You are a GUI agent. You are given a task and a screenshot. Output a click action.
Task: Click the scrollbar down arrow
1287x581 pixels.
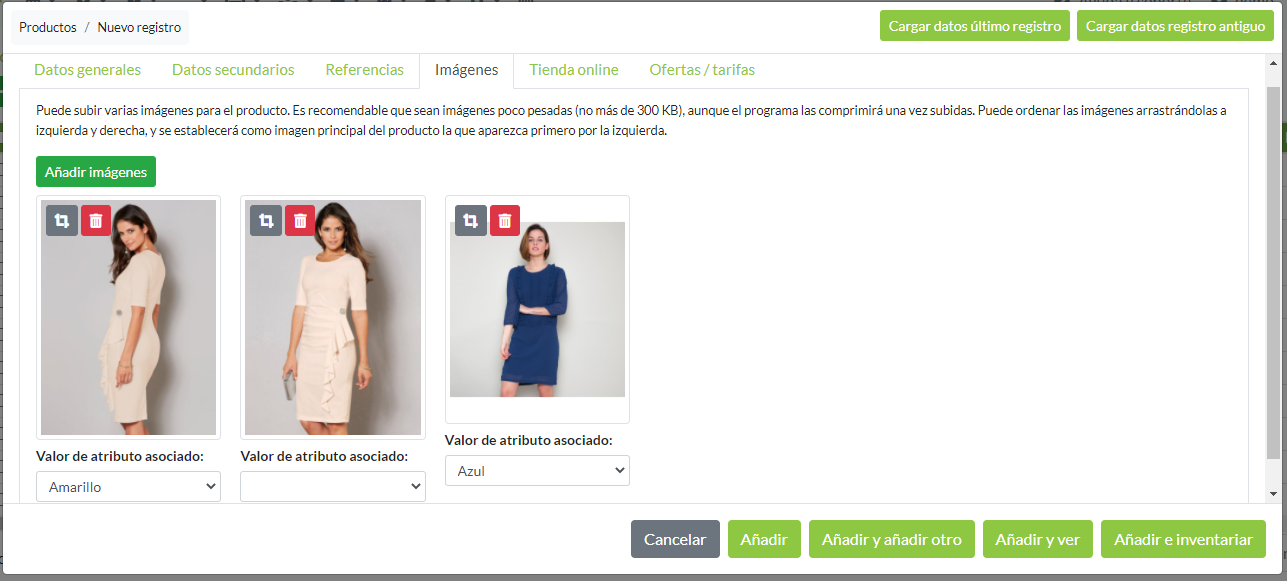(1272, 494)
